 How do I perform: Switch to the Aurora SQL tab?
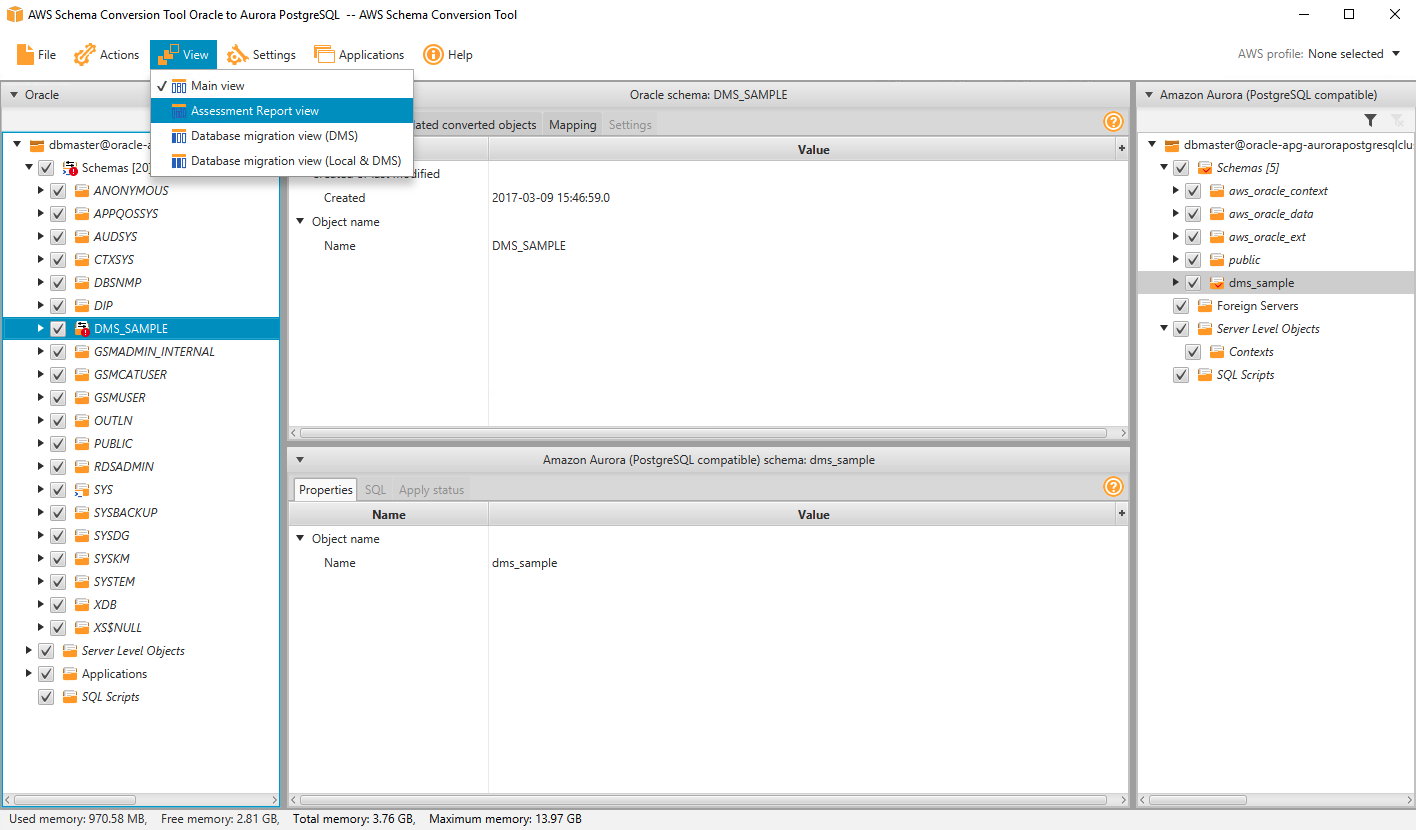click(375, 490)
